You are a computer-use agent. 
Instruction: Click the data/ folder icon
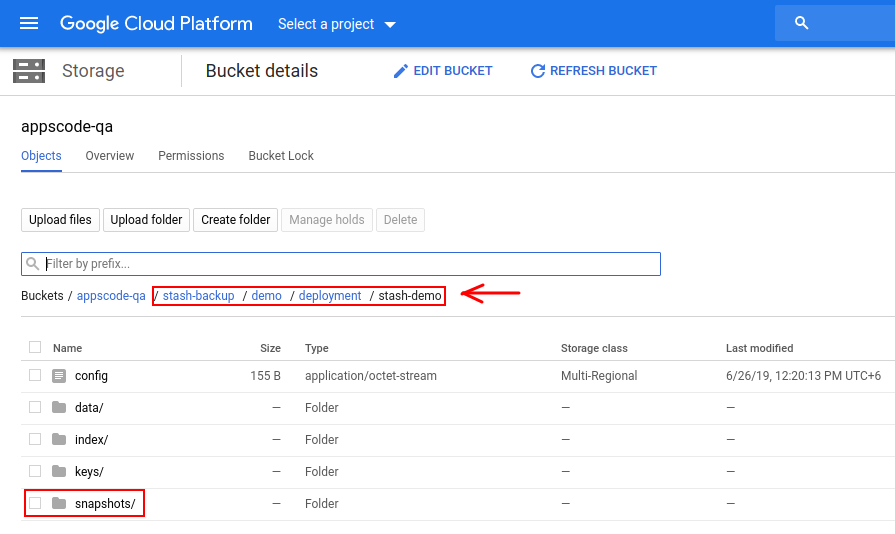click(59, 408)
